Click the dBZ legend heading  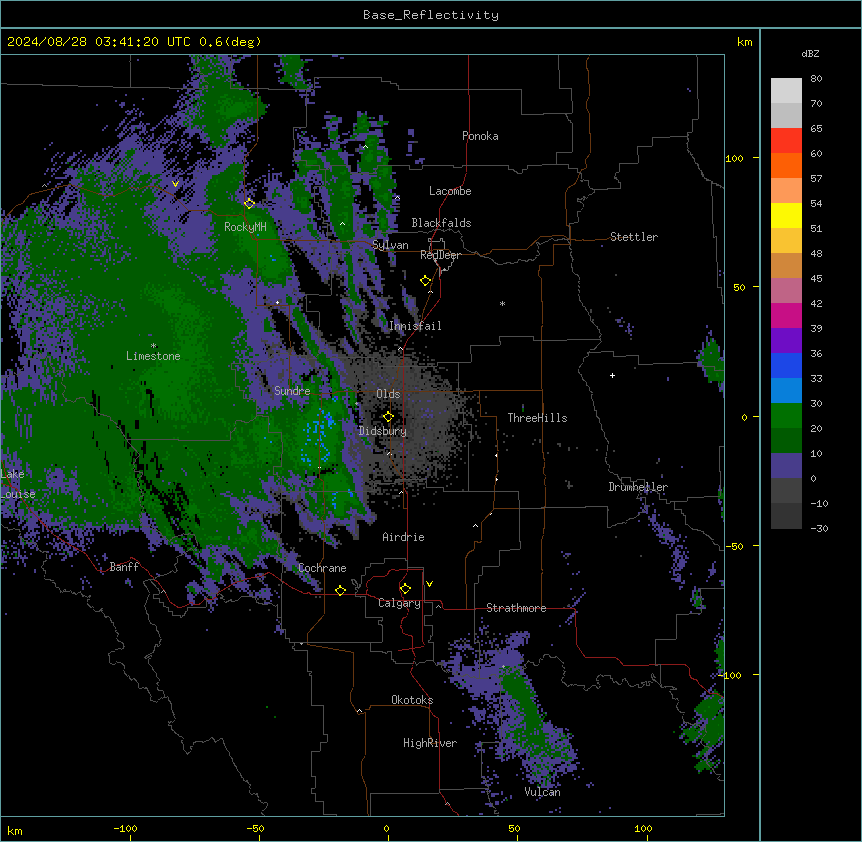(810, 54)
